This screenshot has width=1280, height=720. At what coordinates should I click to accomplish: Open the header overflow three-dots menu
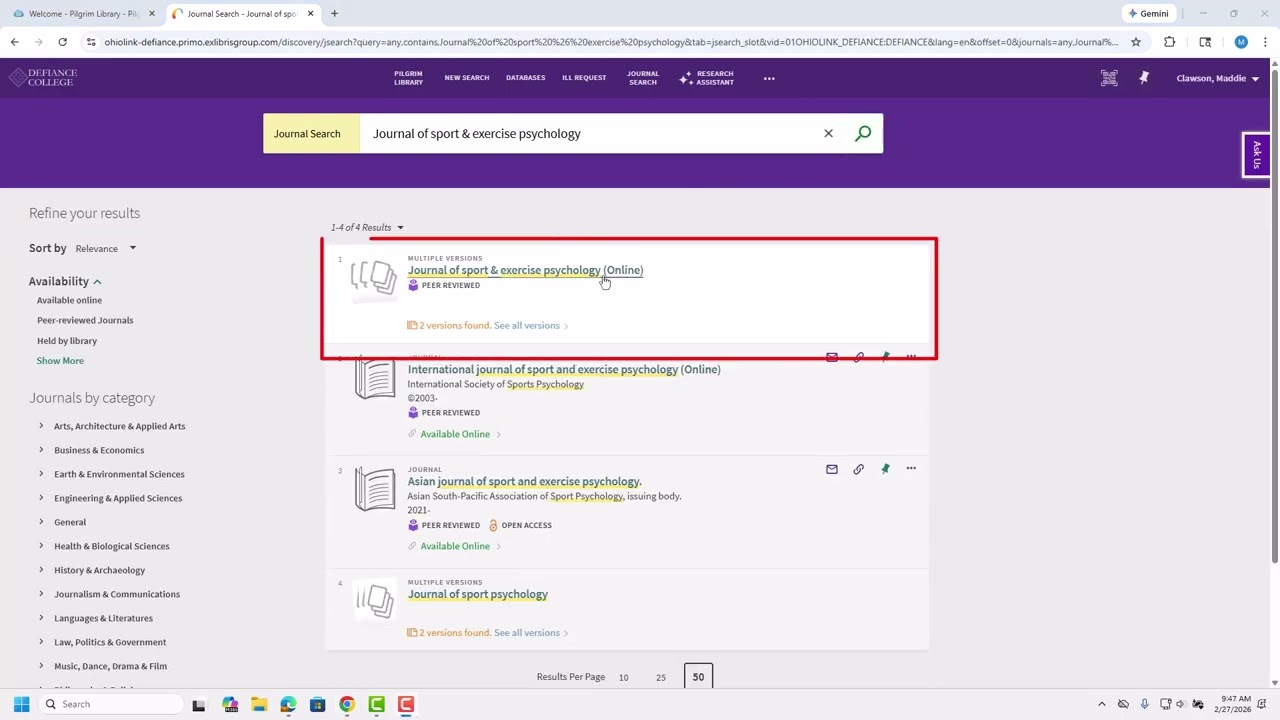[x=769, y=78]
